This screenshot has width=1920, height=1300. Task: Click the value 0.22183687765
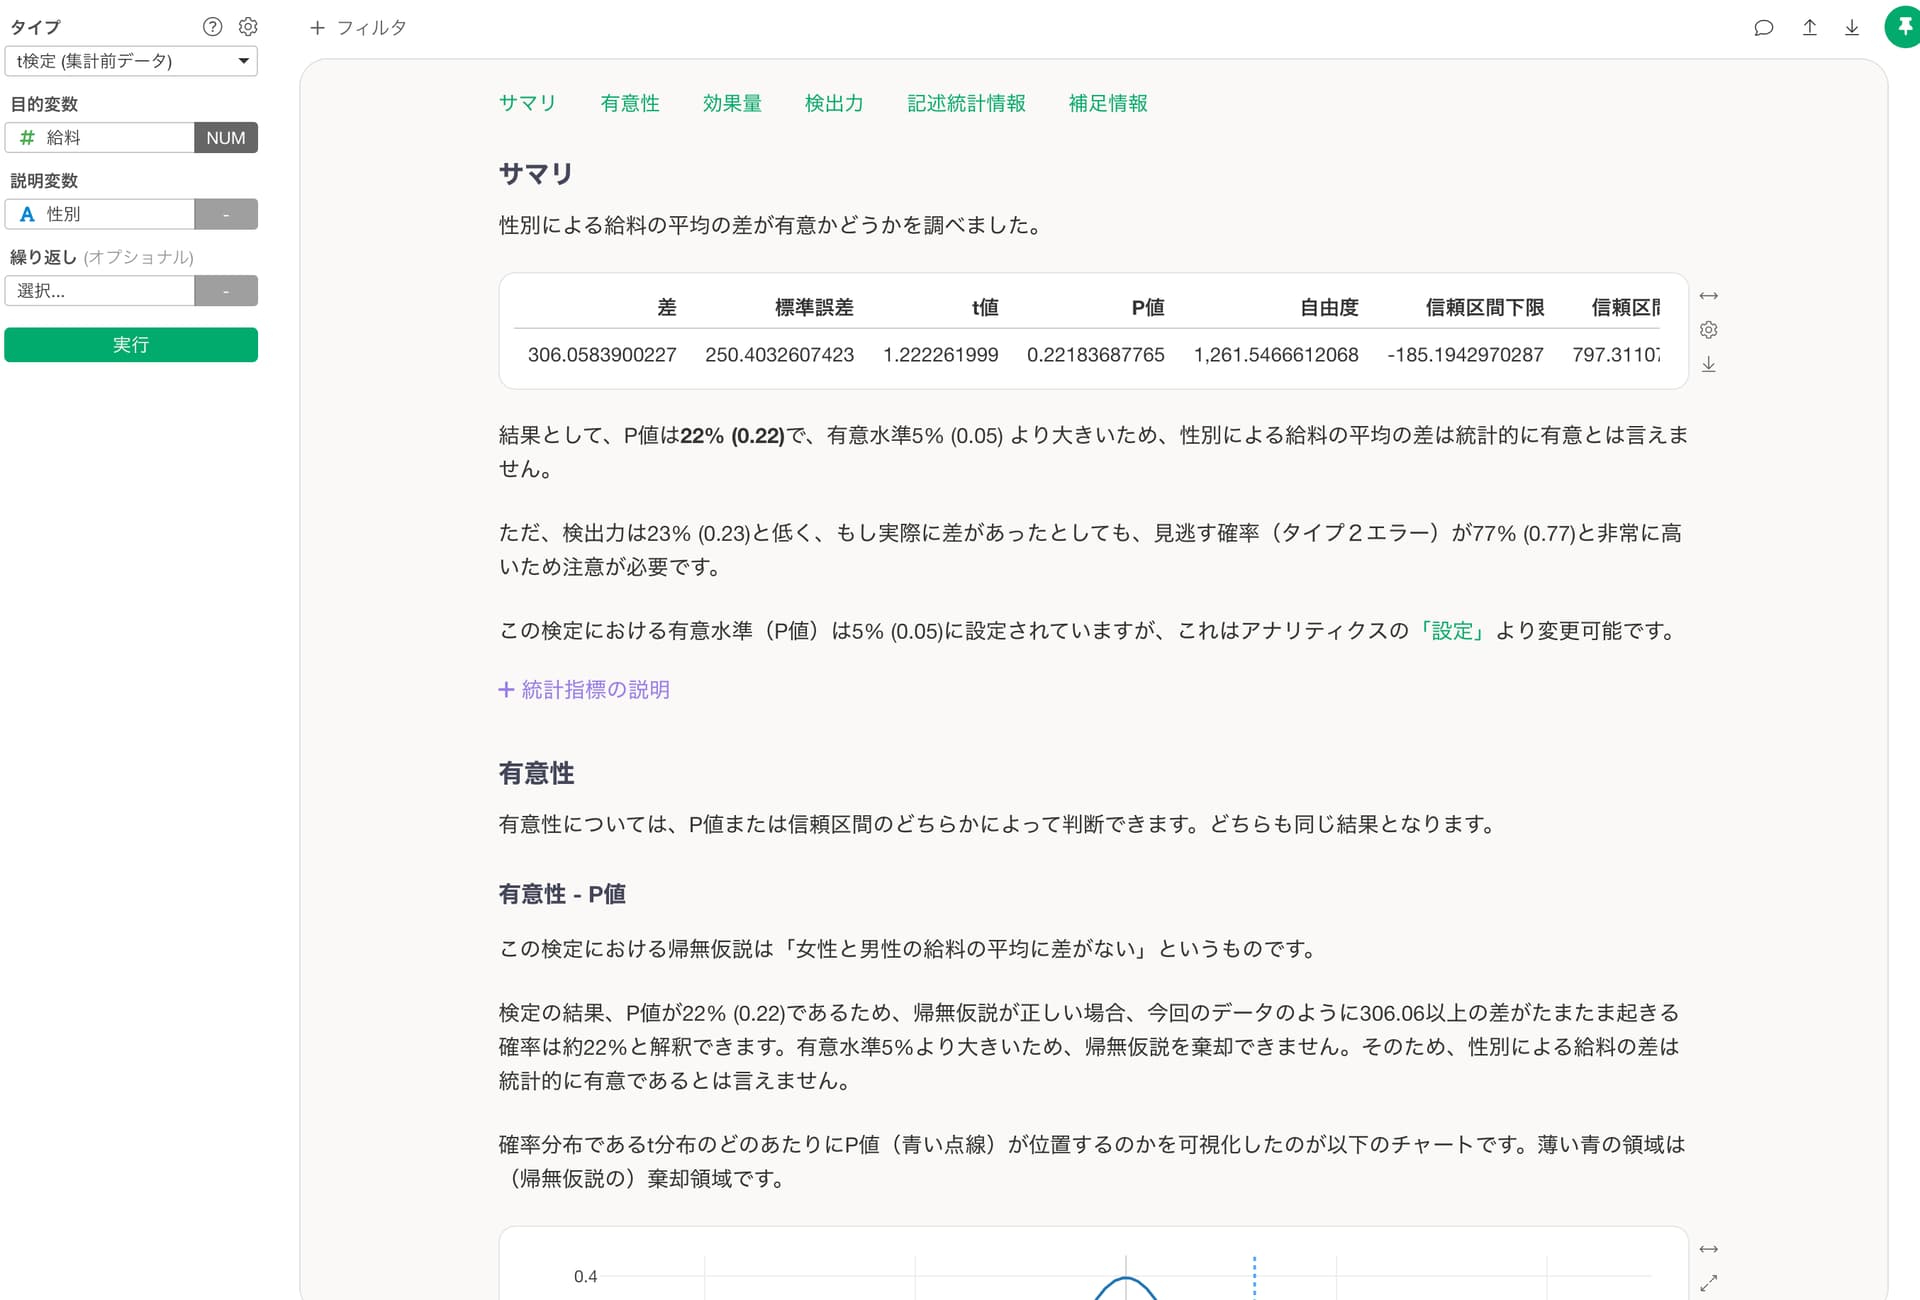pyautogui.click(x=1096, y=355)
